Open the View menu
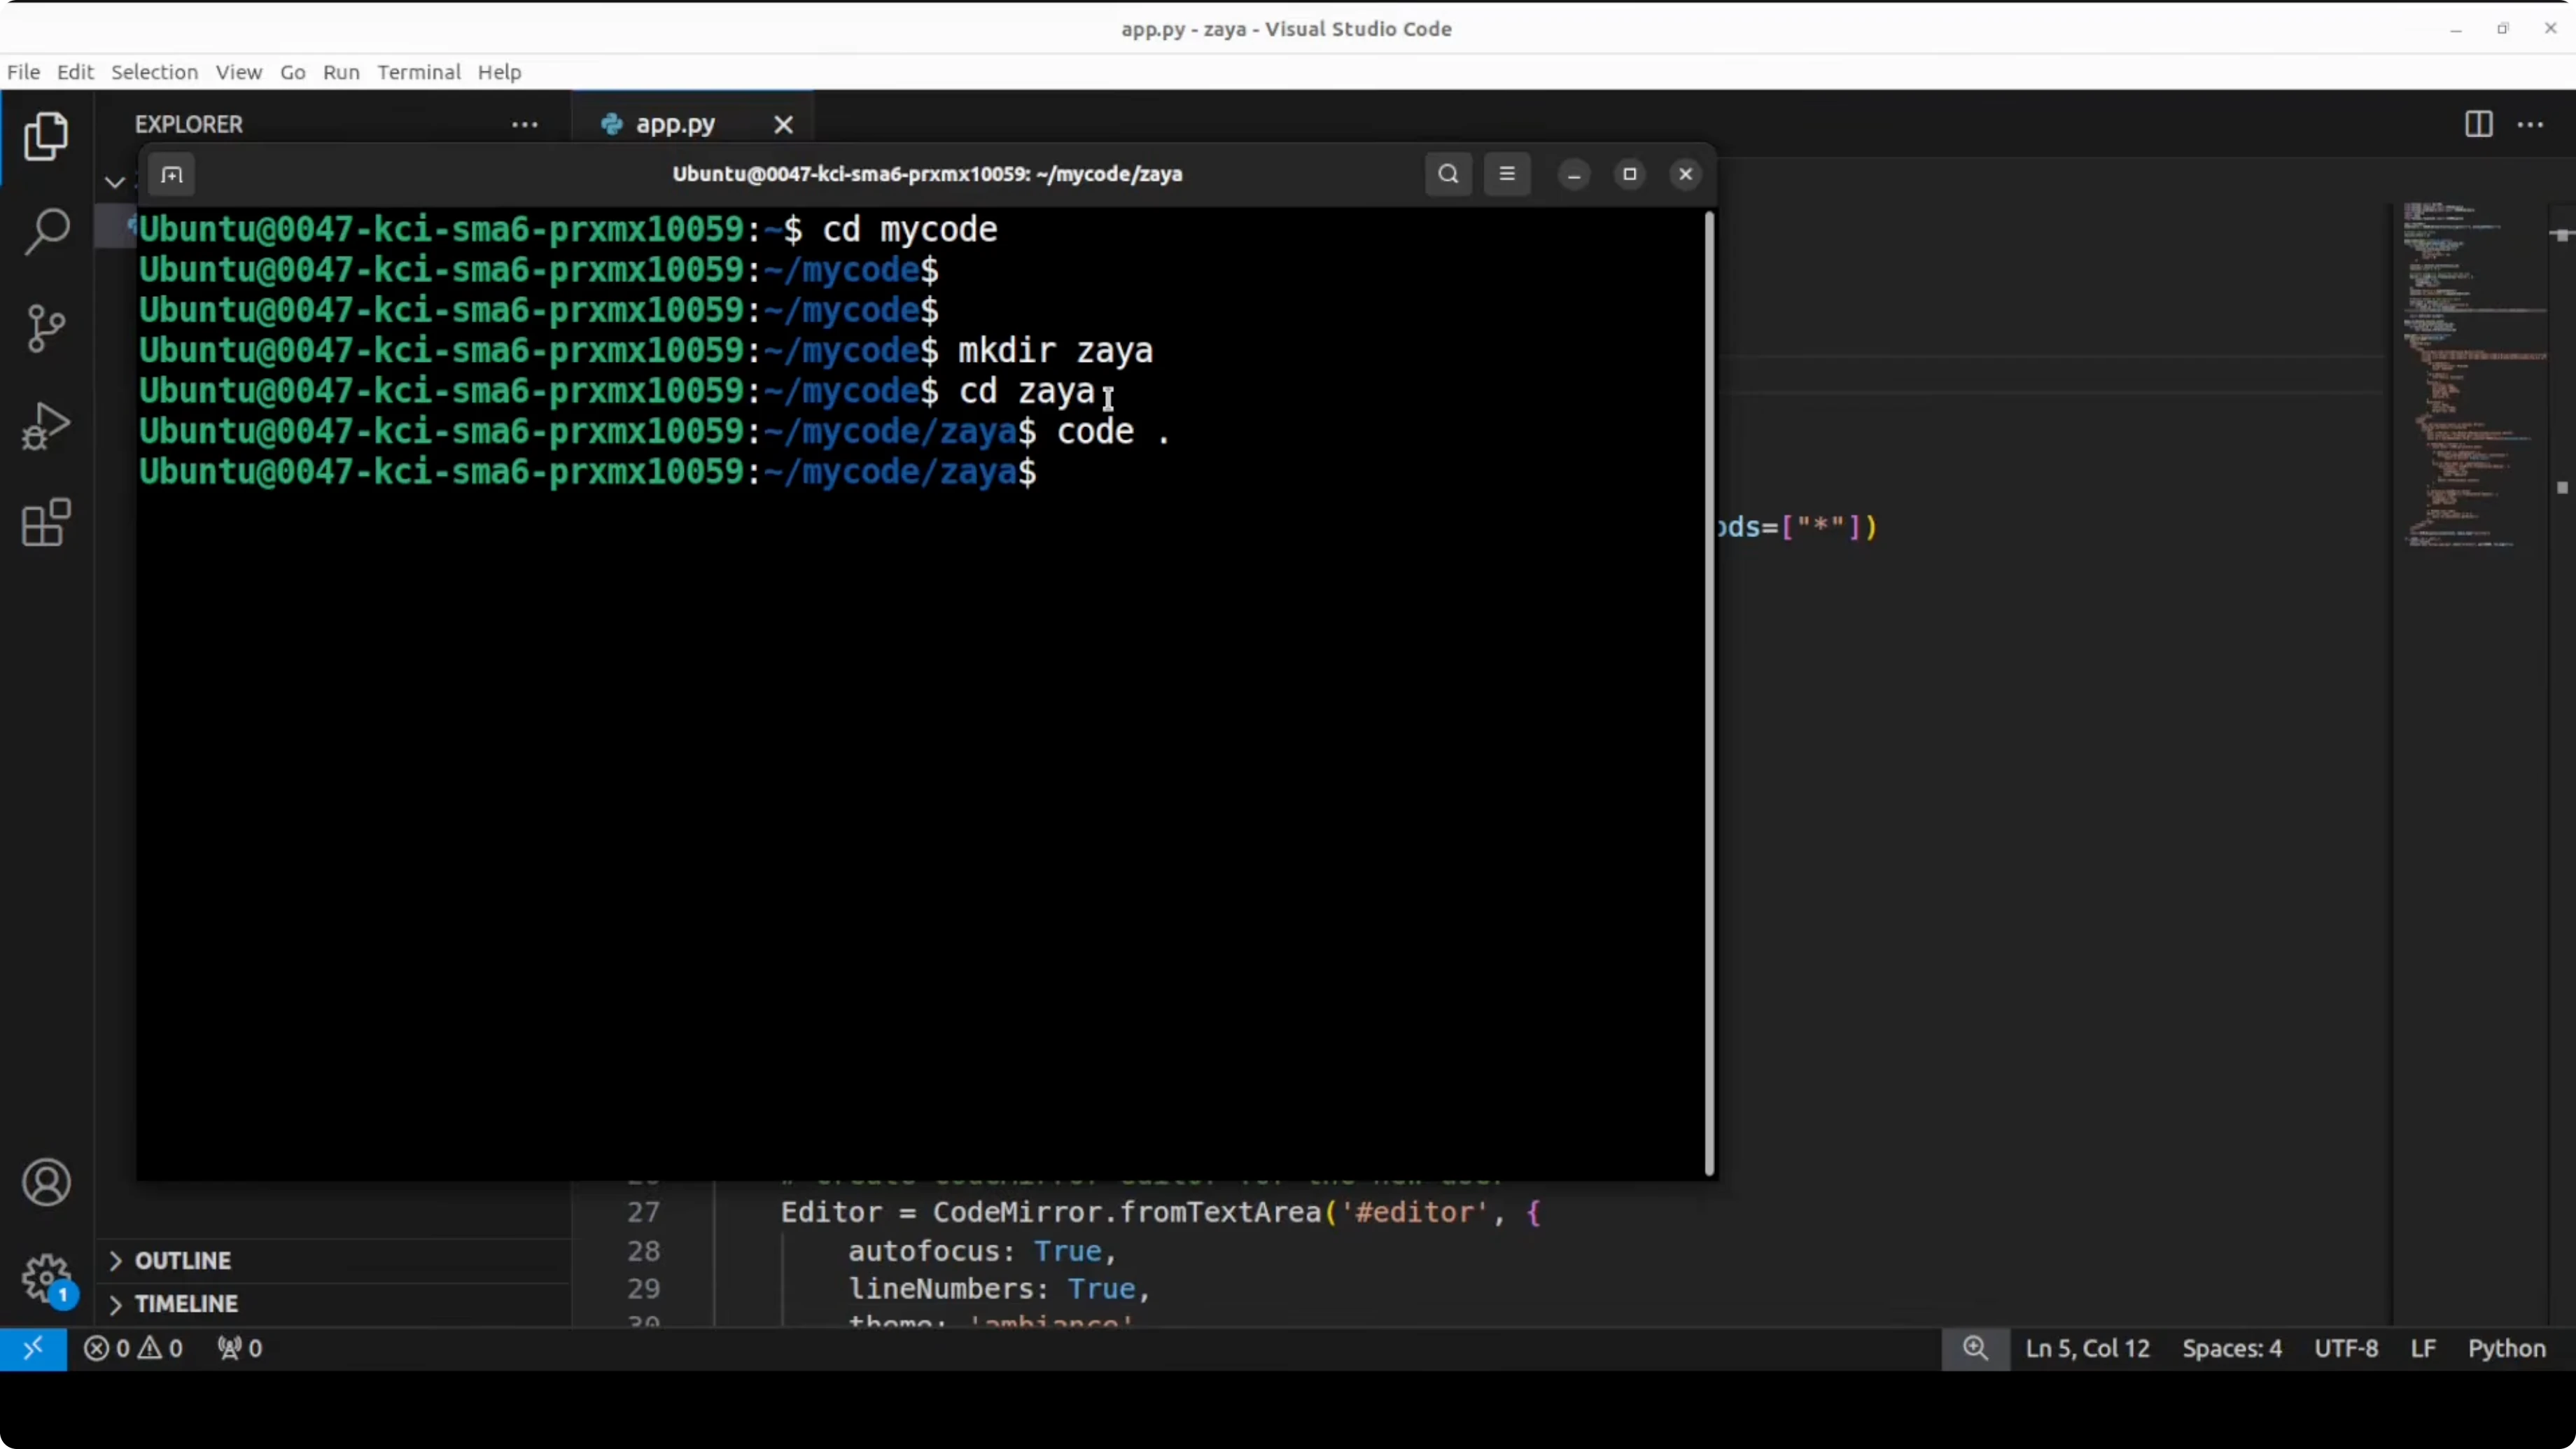Screen dimensions: 2576x1449 click(x=239, y=72)
